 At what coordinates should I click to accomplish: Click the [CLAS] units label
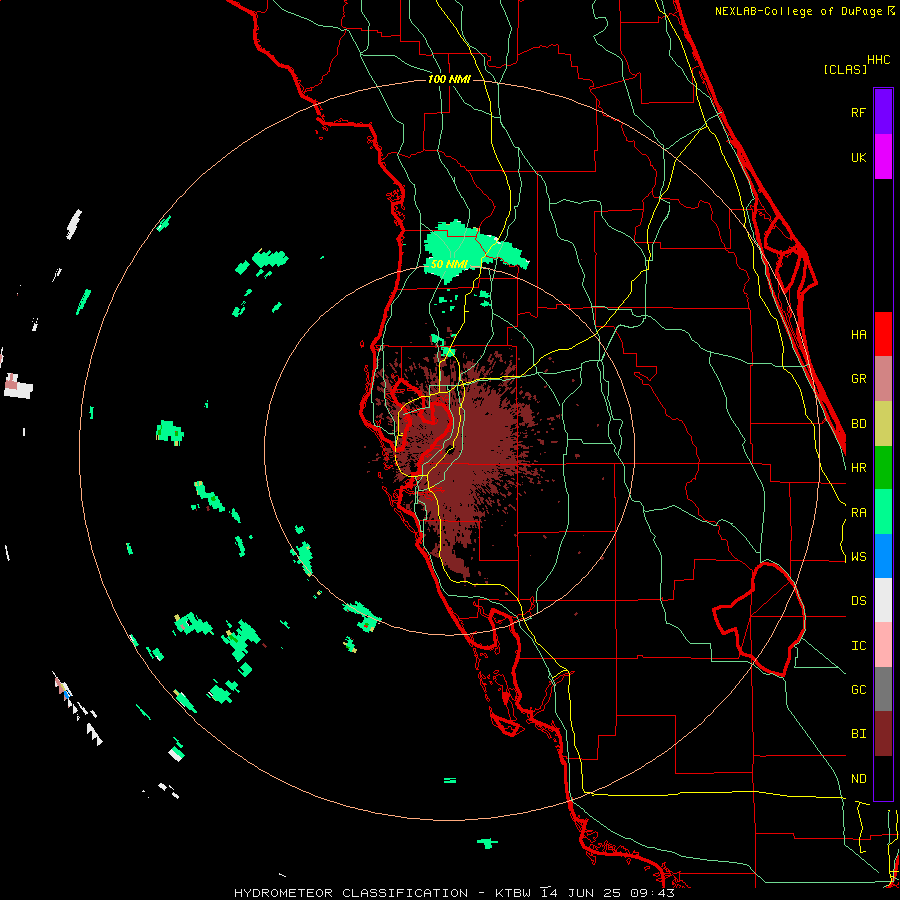click(845, 69)
